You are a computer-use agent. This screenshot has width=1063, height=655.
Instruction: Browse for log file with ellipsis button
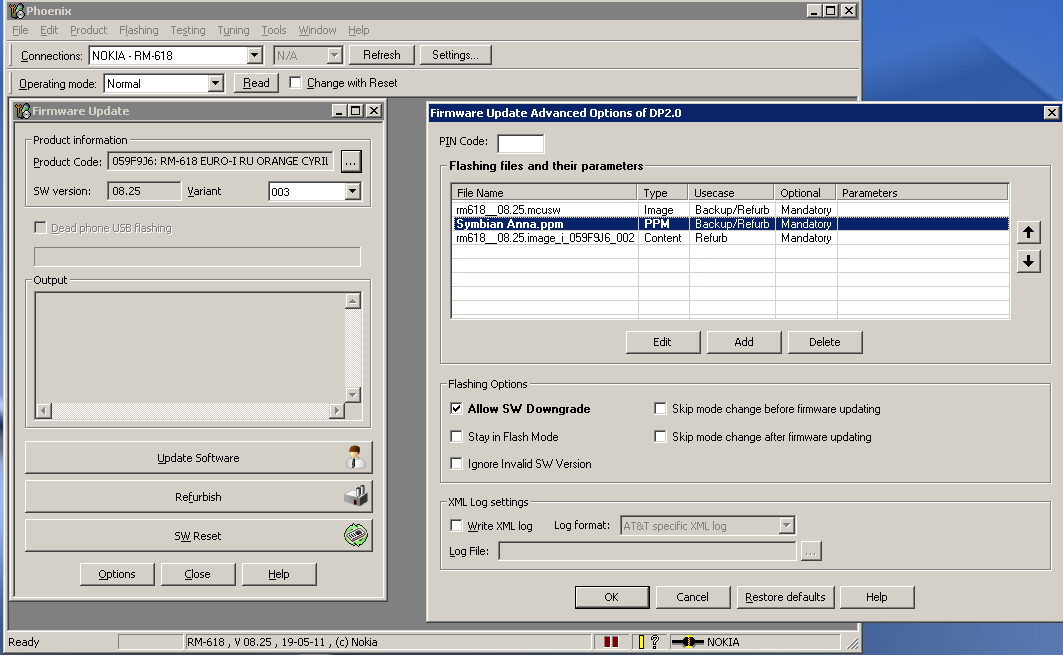[x=811, y=551]
